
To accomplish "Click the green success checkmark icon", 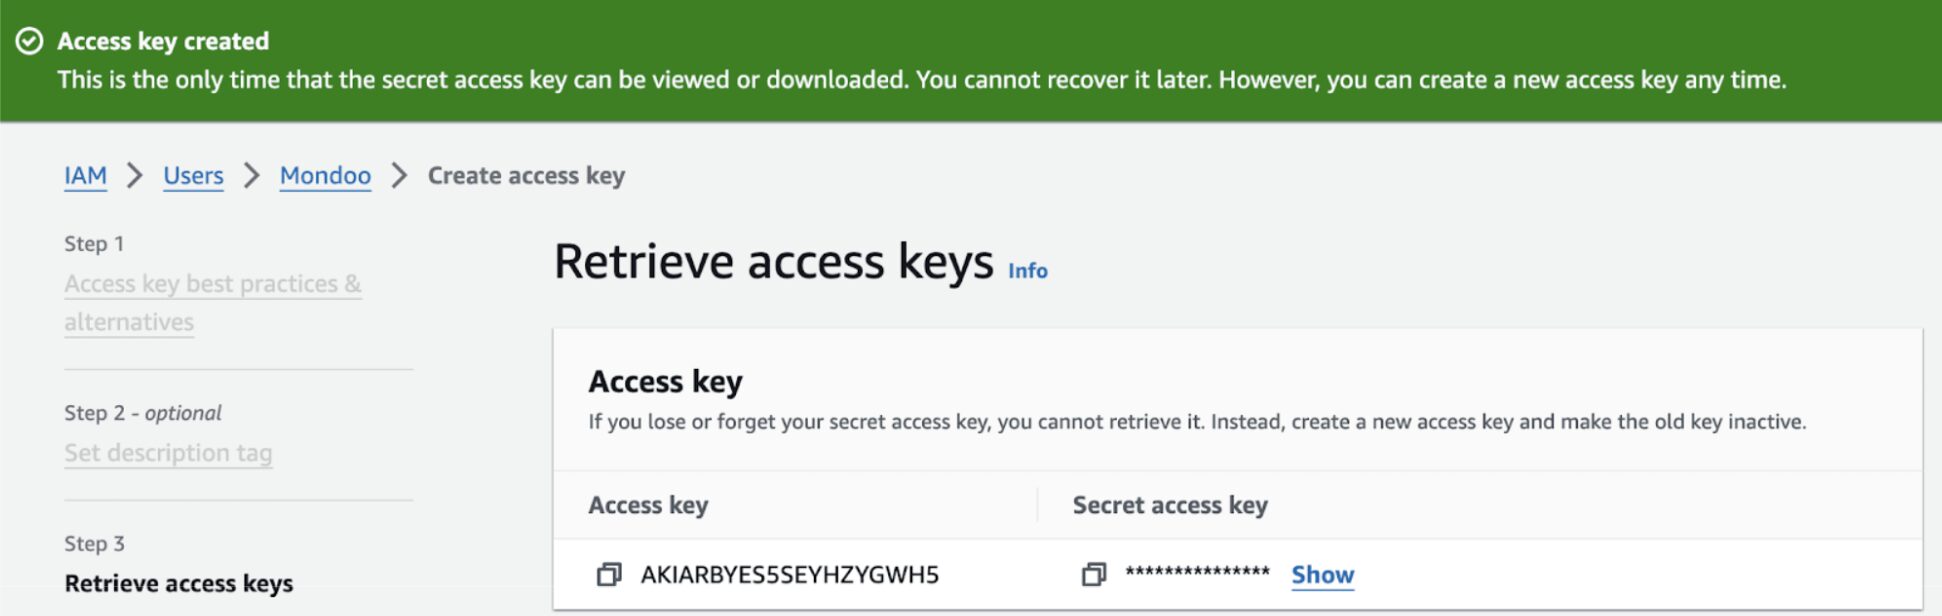I will (x=30, y=41).
